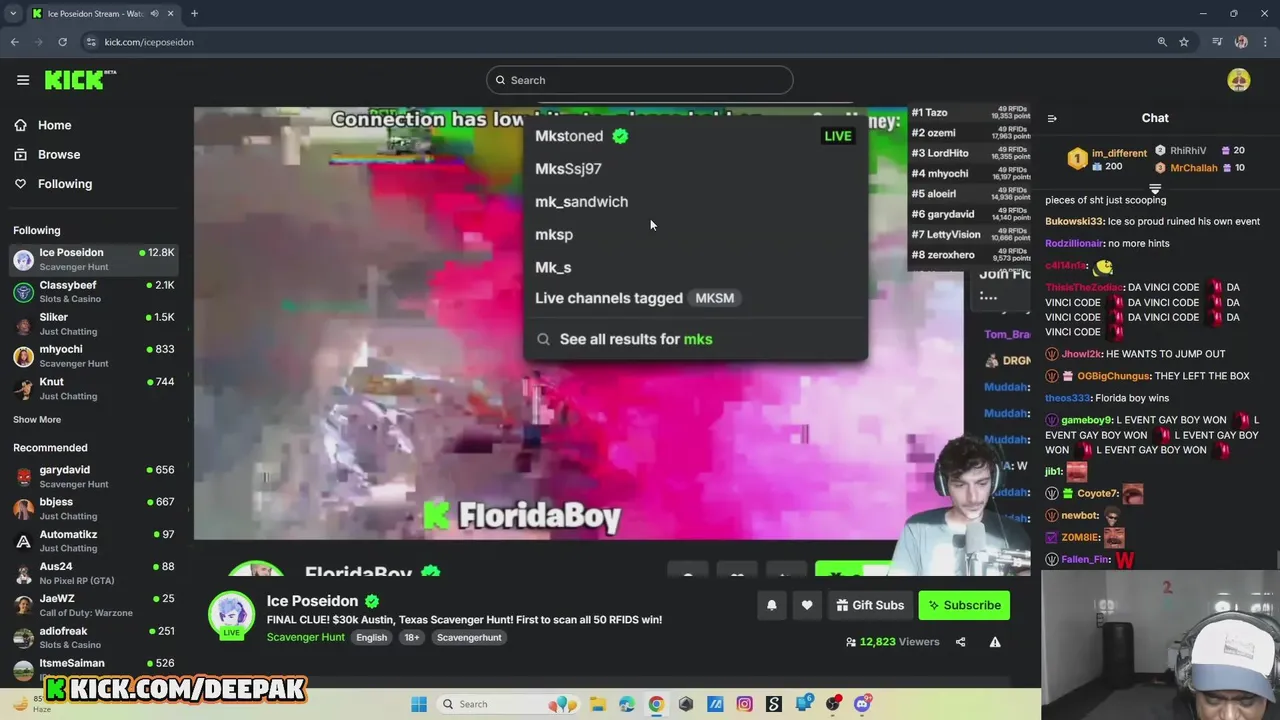Click the report warning triangle icon
The height and width of the screenshot is (720, 1280).
click(x=995, y=642)
